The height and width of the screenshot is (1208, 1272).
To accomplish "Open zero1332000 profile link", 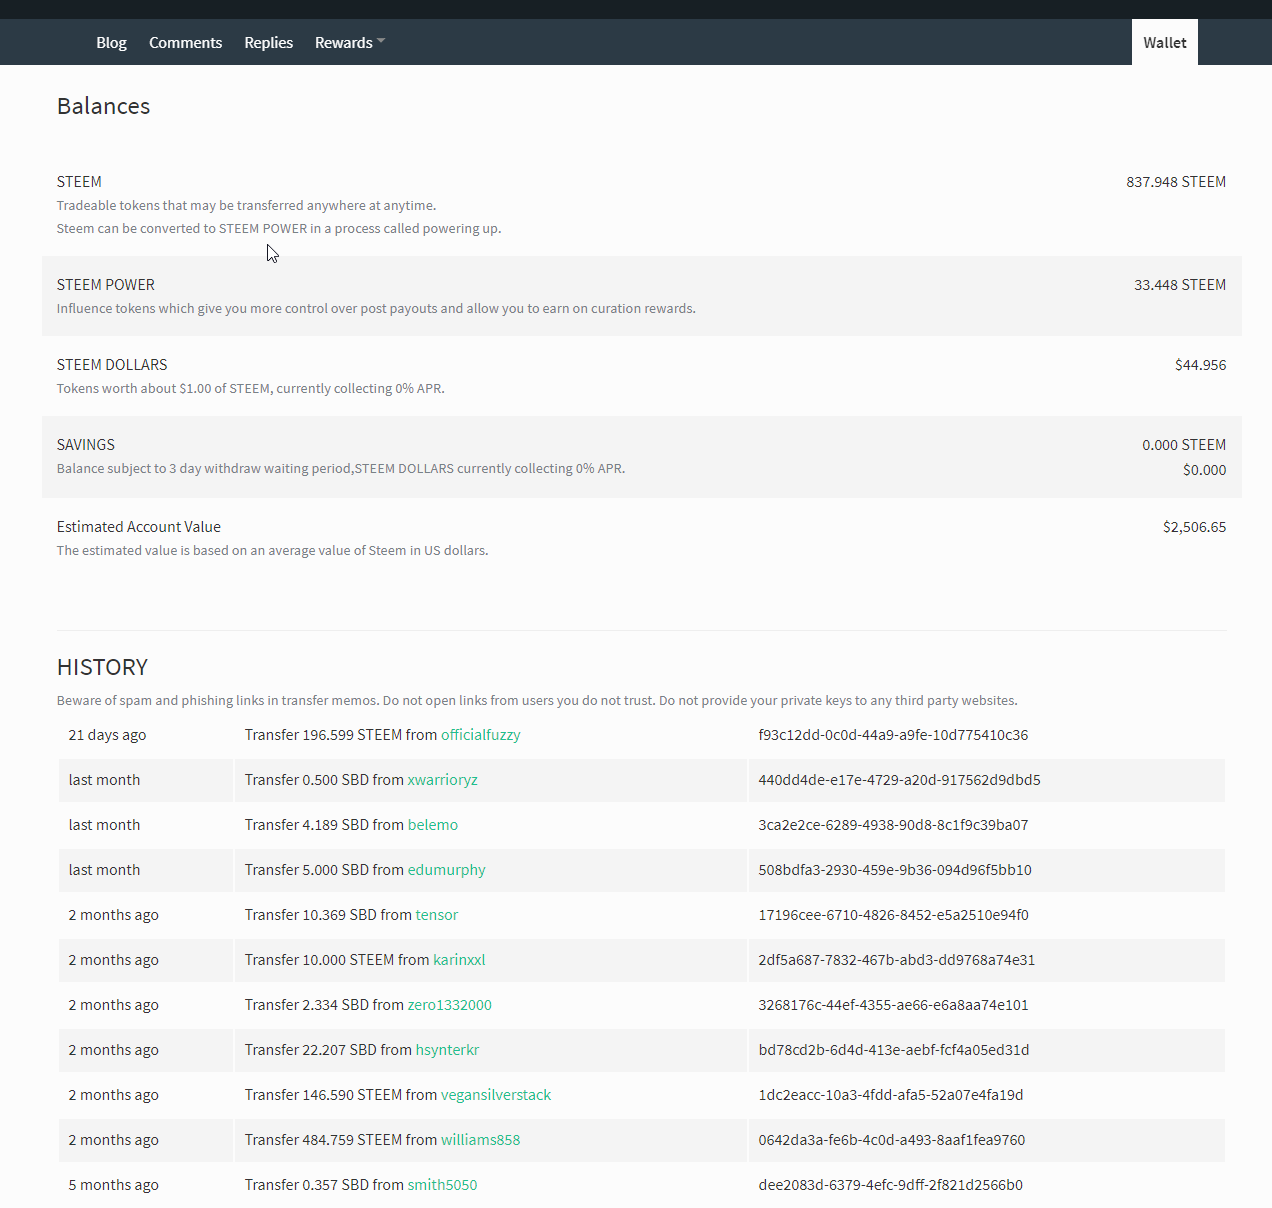I will coord(449,1005).
